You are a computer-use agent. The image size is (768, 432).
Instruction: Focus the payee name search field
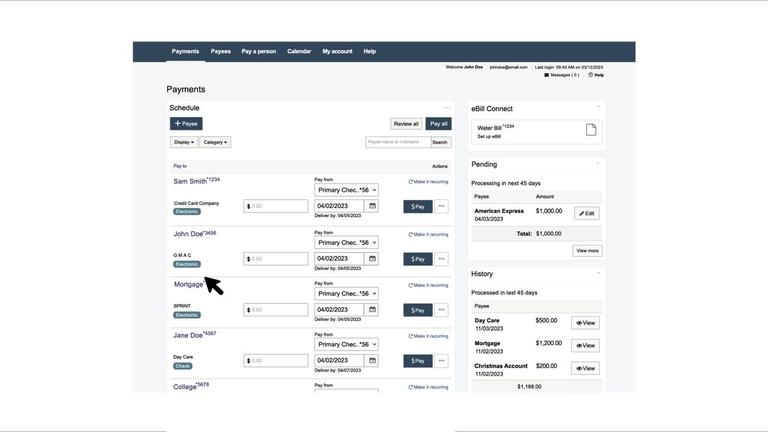click(398, 142)
